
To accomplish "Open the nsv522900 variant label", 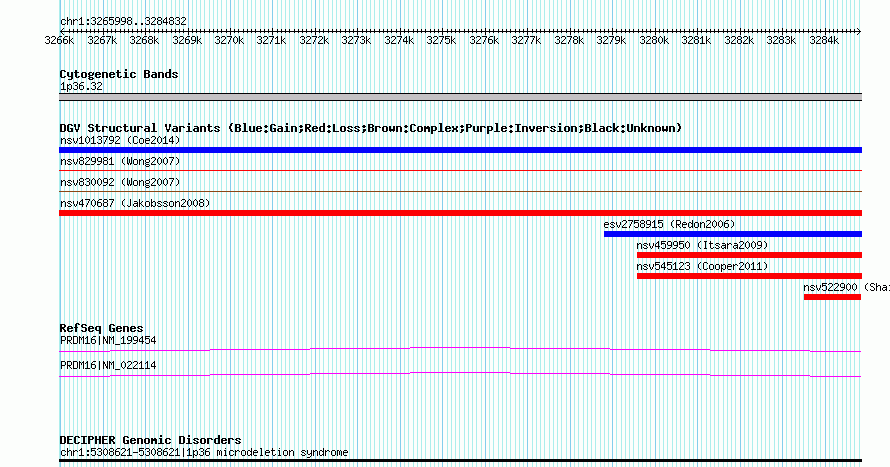I will pyautogui.click(x=846, y=287).
